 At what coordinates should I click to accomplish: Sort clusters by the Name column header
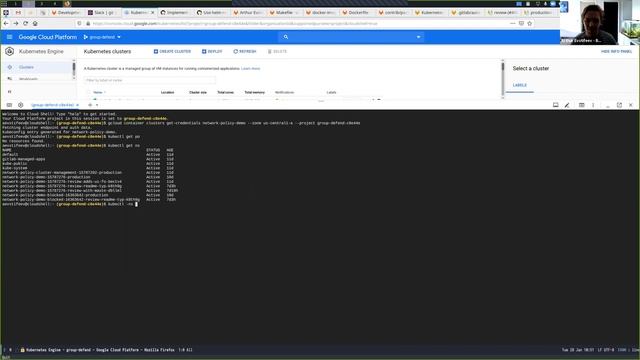(98, 93)
